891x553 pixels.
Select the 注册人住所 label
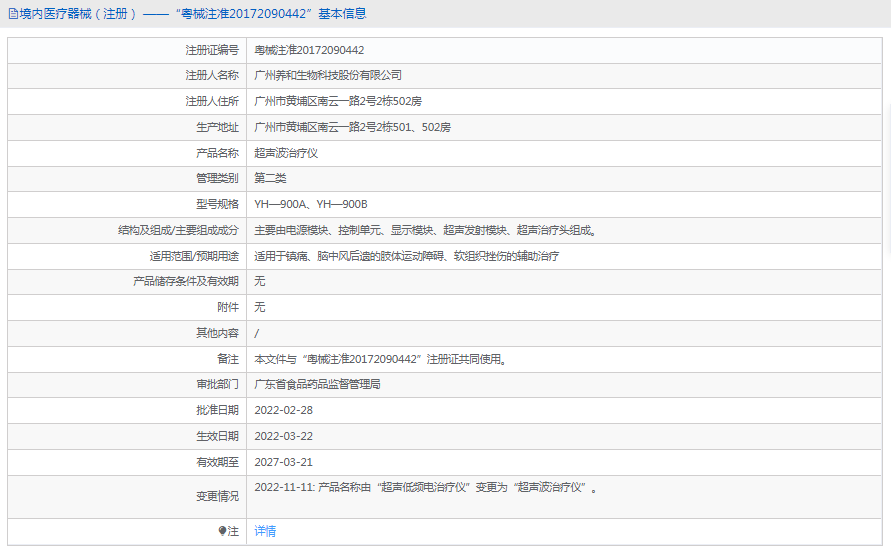212,101
